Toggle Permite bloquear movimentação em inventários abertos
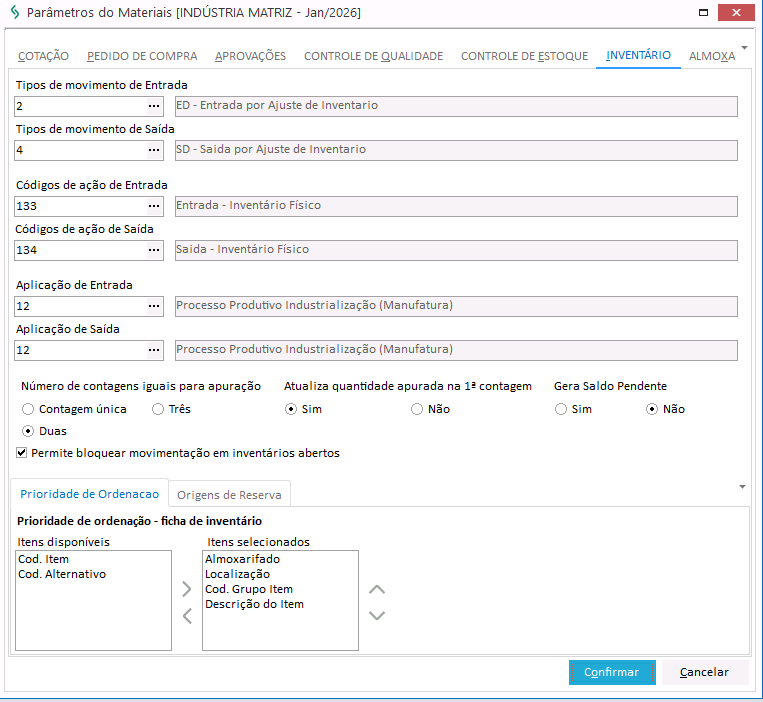 [178, 453]
